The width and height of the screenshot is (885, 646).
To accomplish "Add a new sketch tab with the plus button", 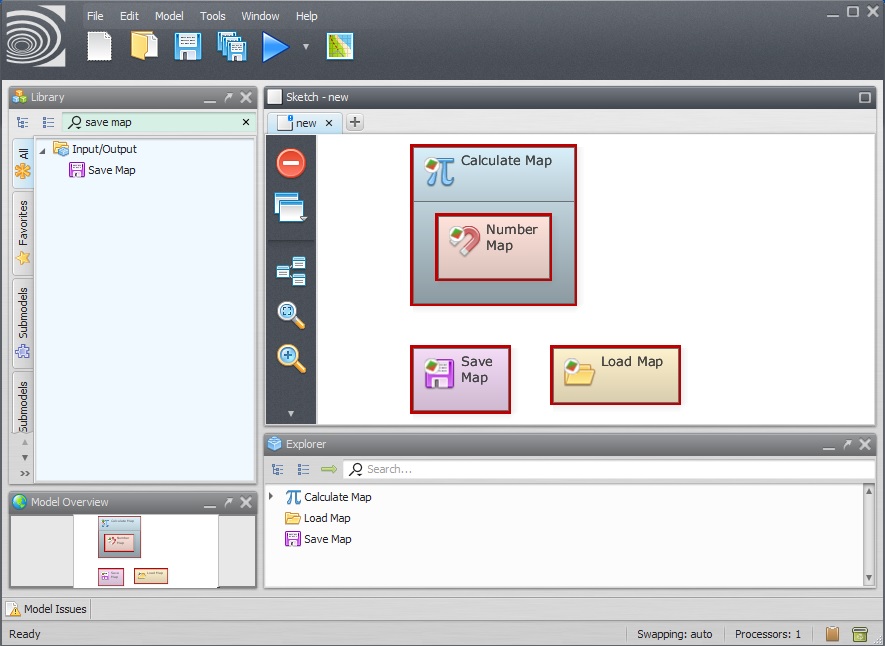I will pos(355,123).
